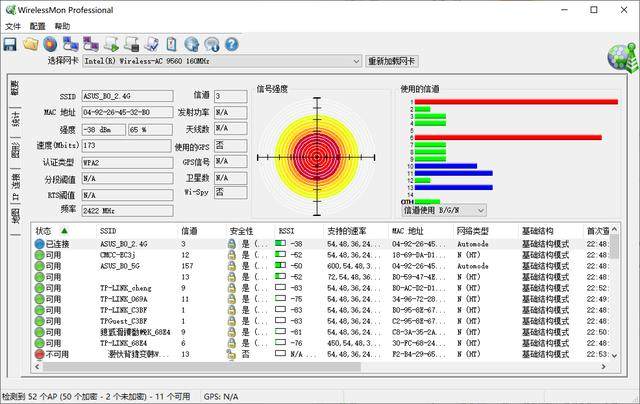Screen dimensions: 640x404
Task: Click lock icon in ASUS_BO_5G row
Action: [231, 266]
